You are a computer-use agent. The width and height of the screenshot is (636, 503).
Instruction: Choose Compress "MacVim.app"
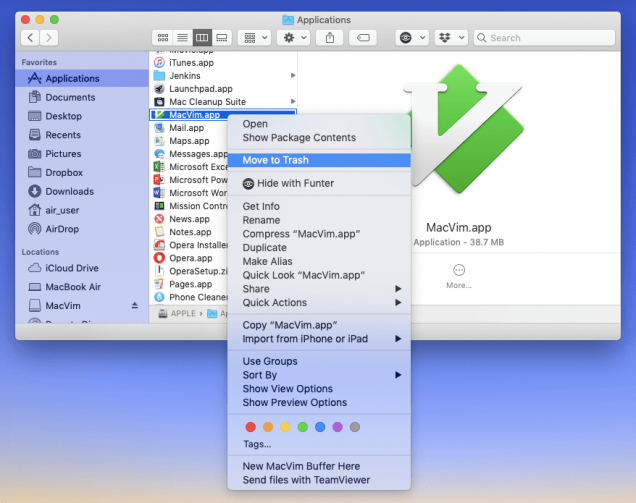(x=319, y=234)
